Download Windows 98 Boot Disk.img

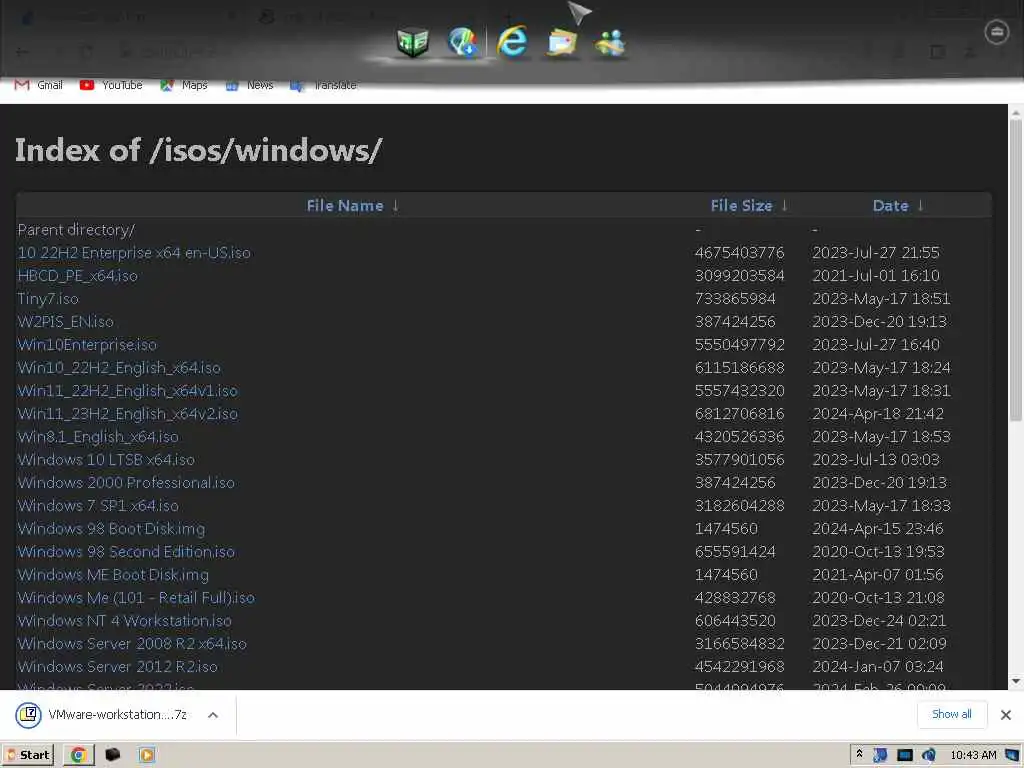click(x=111, y=528)
